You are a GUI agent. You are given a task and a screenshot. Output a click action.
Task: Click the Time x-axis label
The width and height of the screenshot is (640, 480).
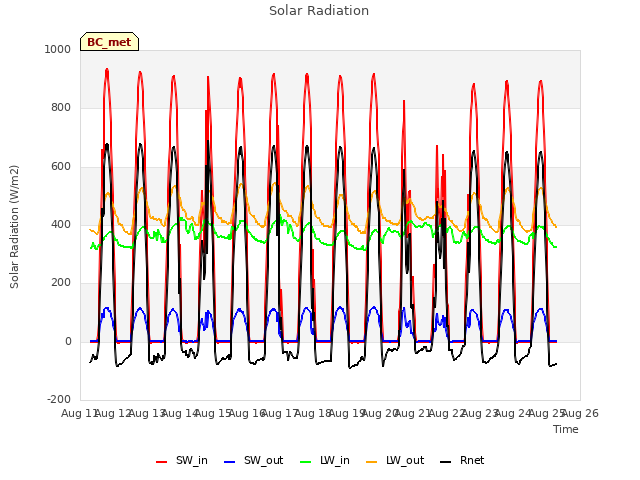[566, 429]
